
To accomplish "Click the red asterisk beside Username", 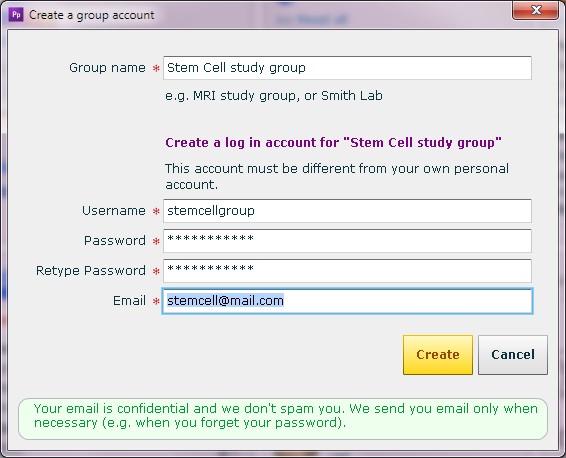I will [156, 211].
